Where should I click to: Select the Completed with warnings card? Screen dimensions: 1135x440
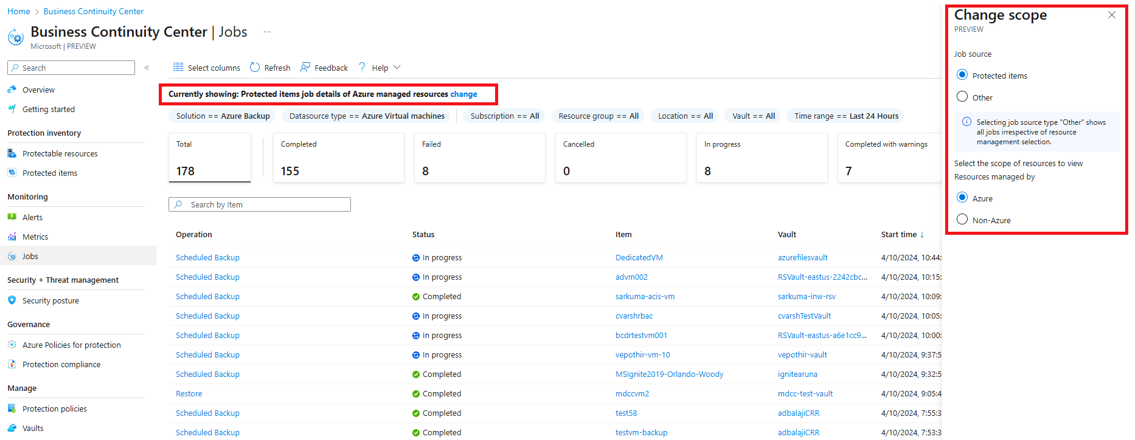892,158
